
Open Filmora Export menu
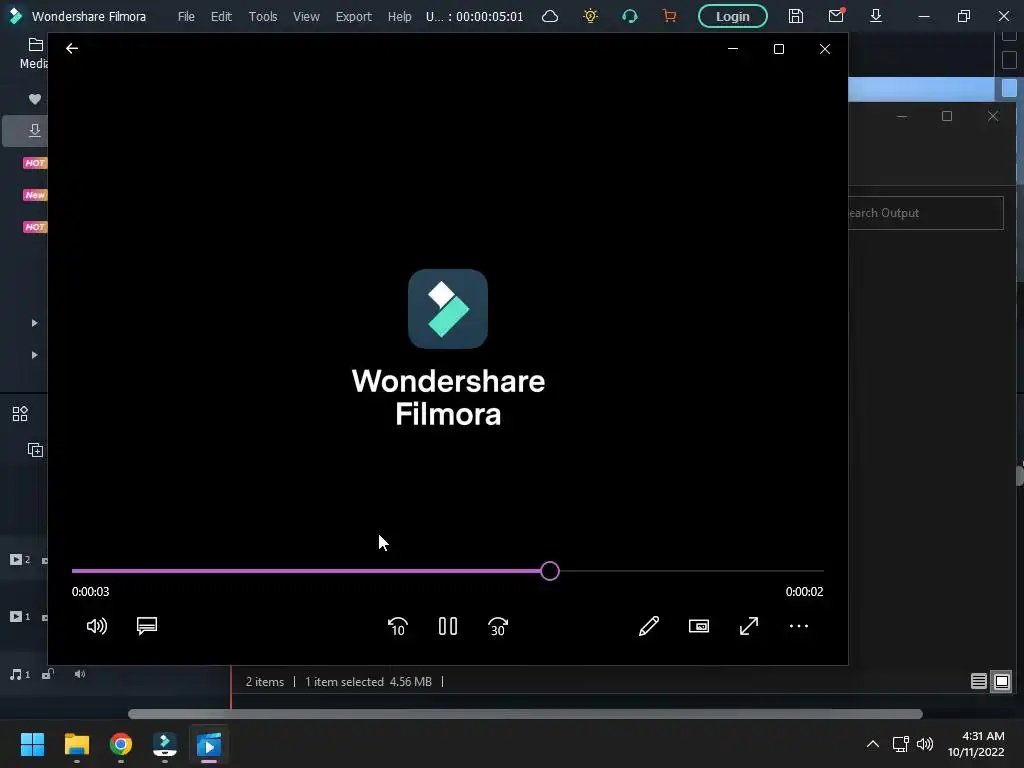[354, 16]
